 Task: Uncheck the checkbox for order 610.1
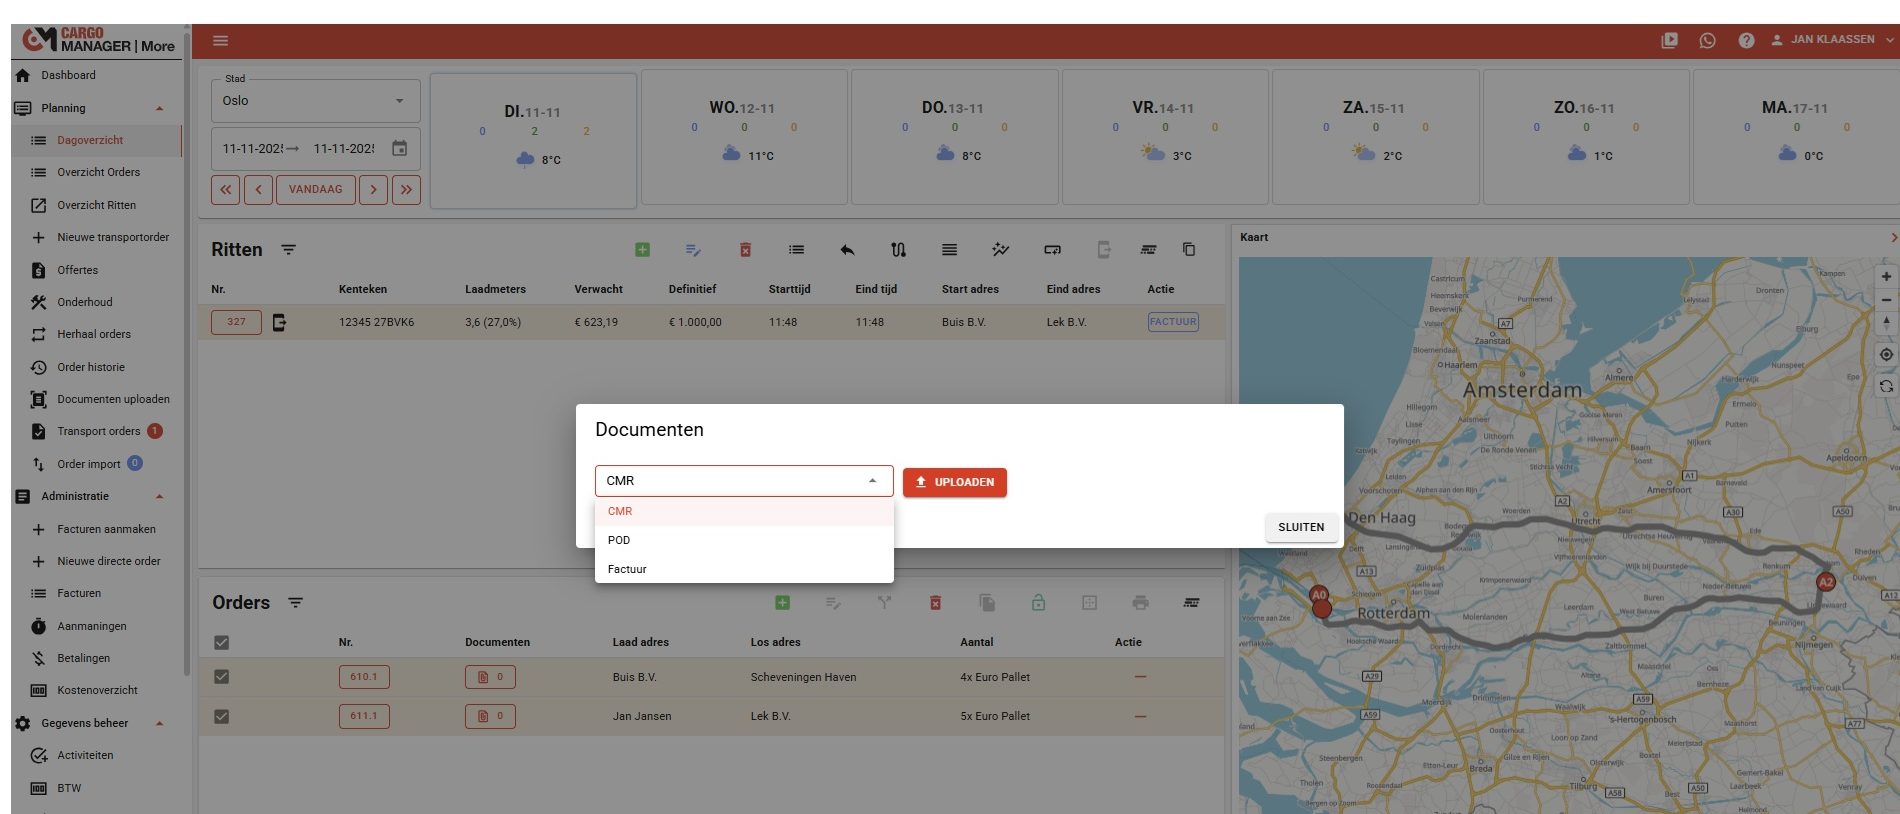click(x=221, y=677)
